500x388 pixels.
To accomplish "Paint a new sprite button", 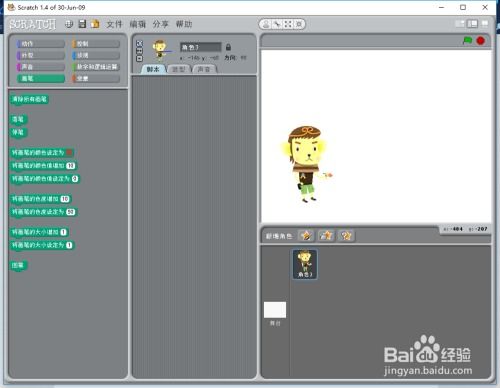I will [306, 236].
